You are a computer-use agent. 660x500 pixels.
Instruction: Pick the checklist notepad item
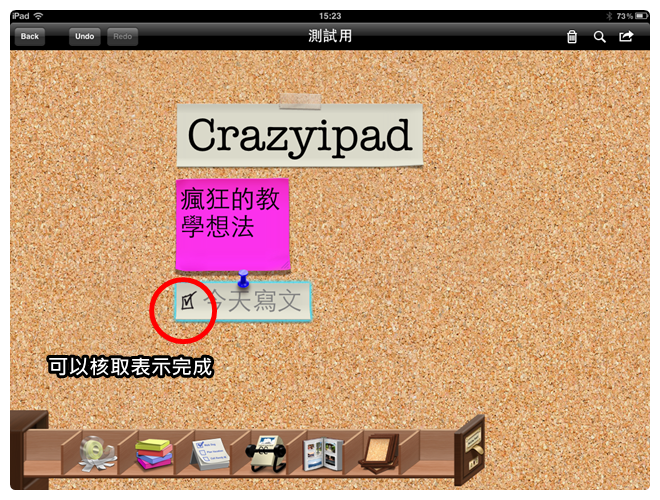coord(210,454)
